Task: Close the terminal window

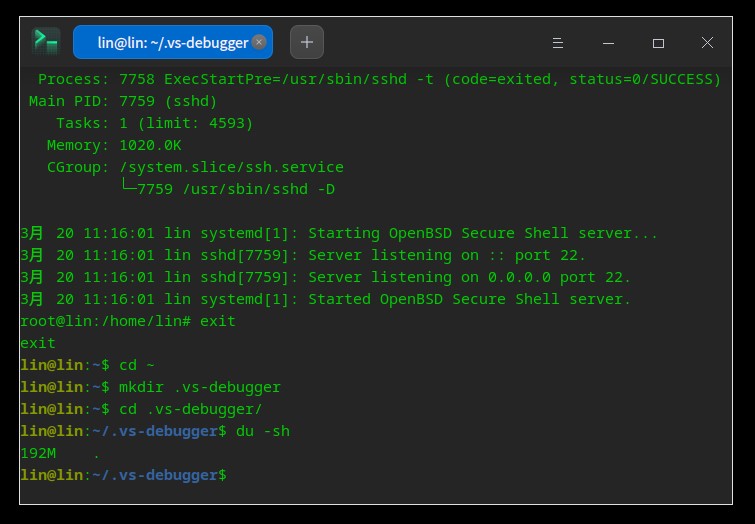Action: [707, 42]
